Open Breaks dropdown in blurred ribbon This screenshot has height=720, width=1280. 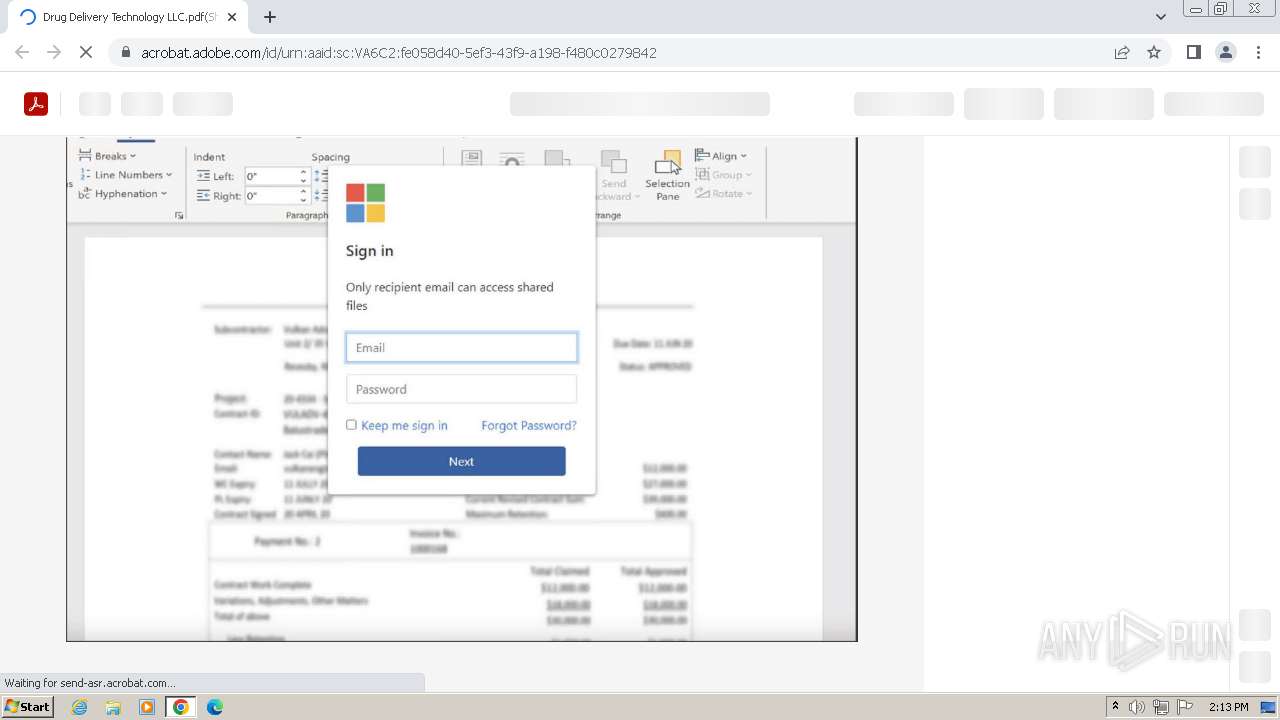[x=108, y=156]
